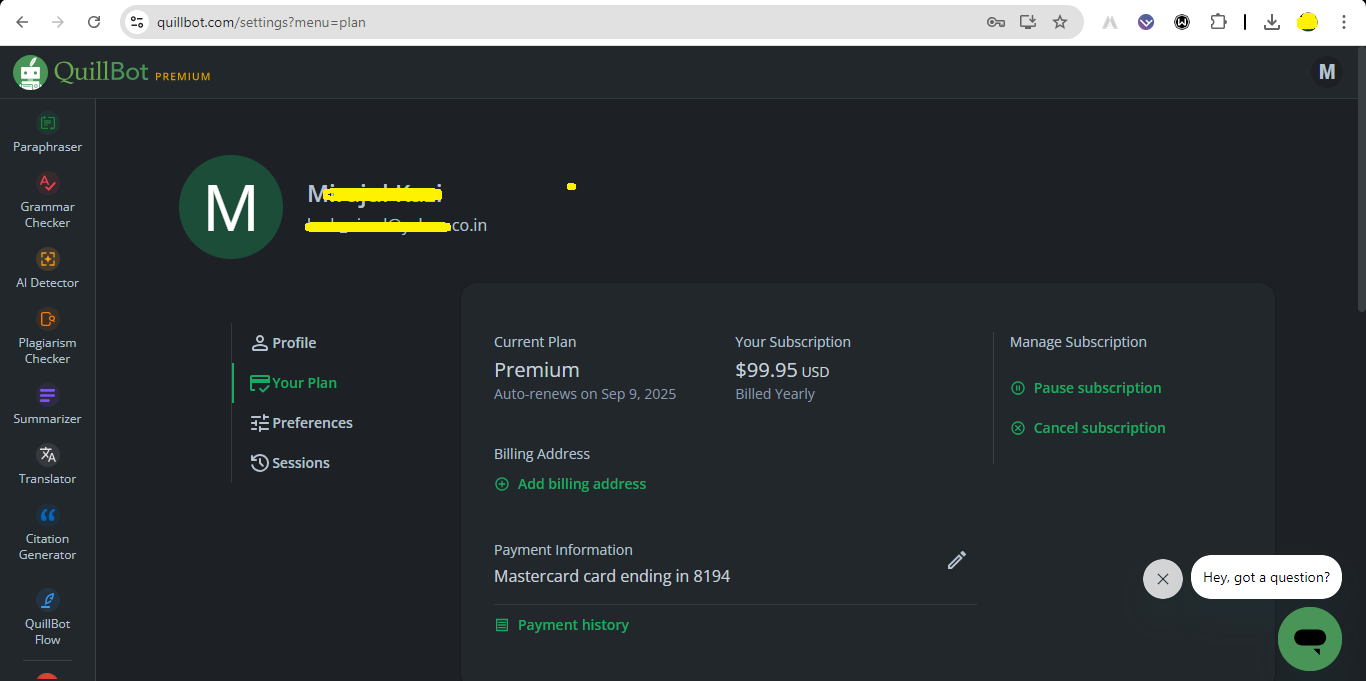
Task: Open the Preferences settings section
Action: (302, 423)
